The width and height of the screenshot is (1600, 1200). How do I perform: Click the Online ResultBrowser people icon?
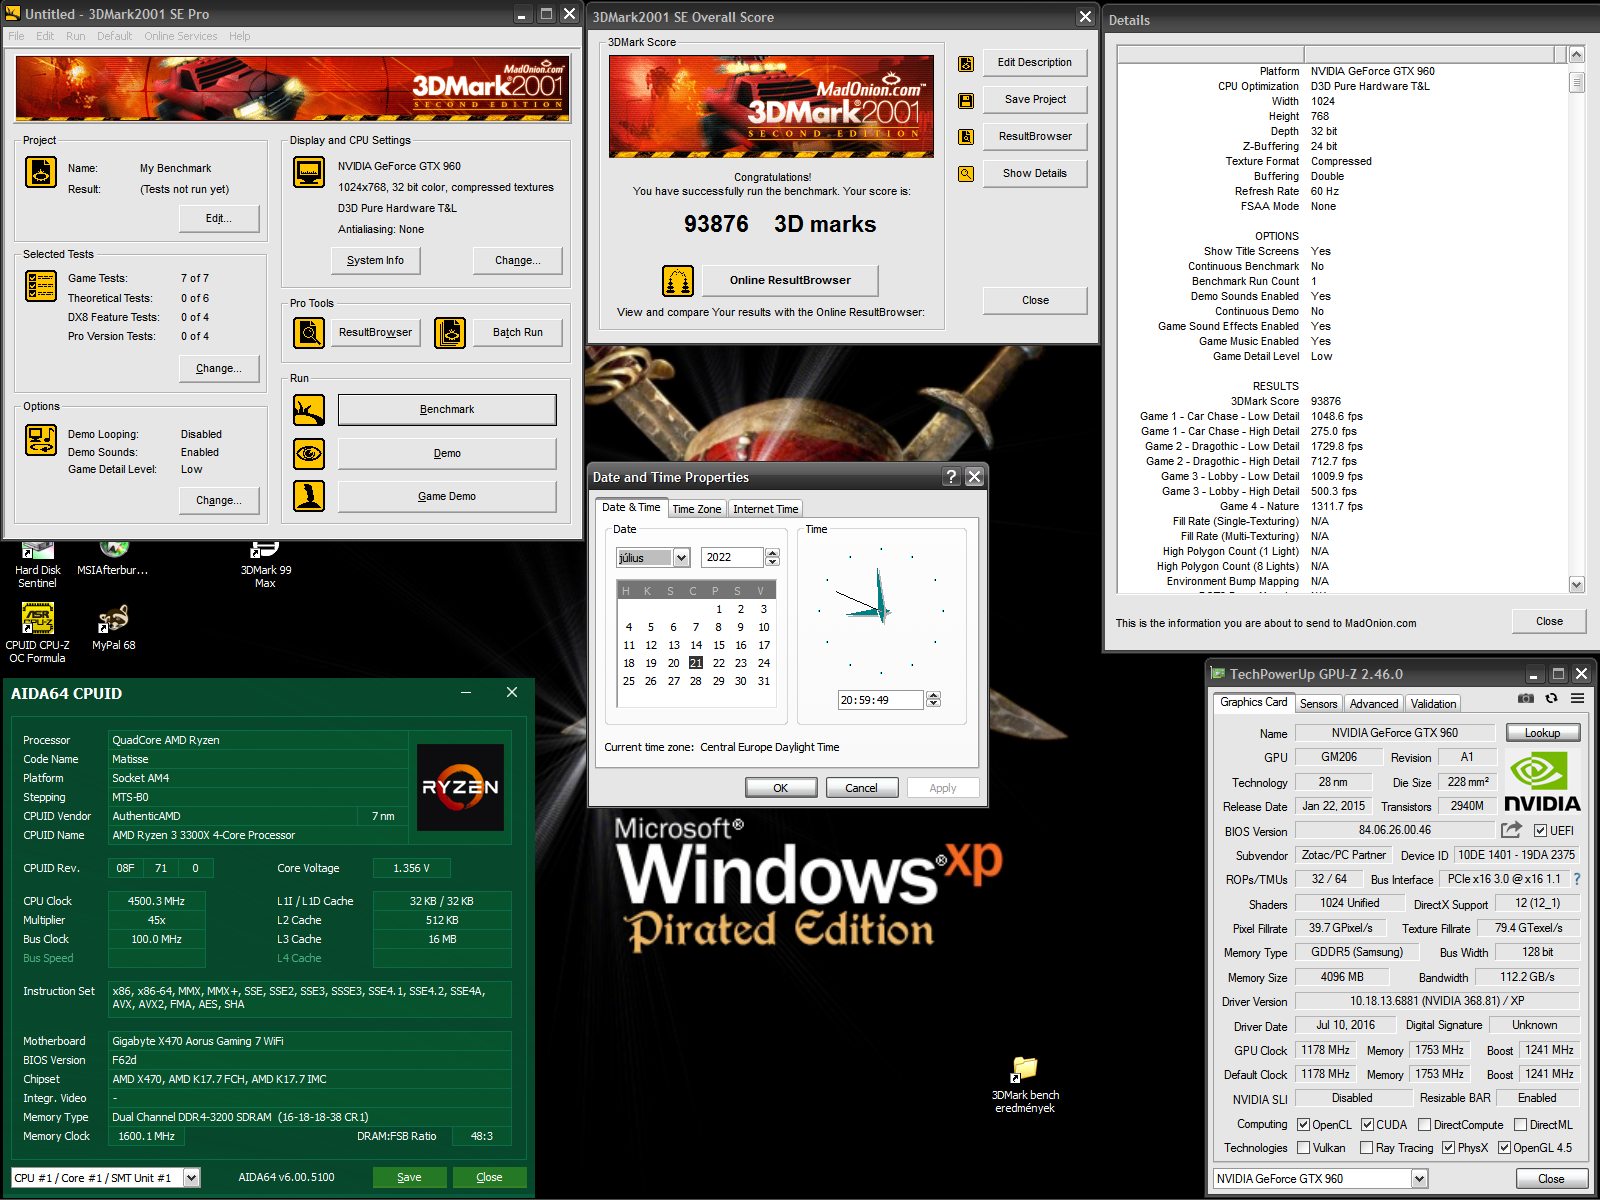click(x=678, y=281)
